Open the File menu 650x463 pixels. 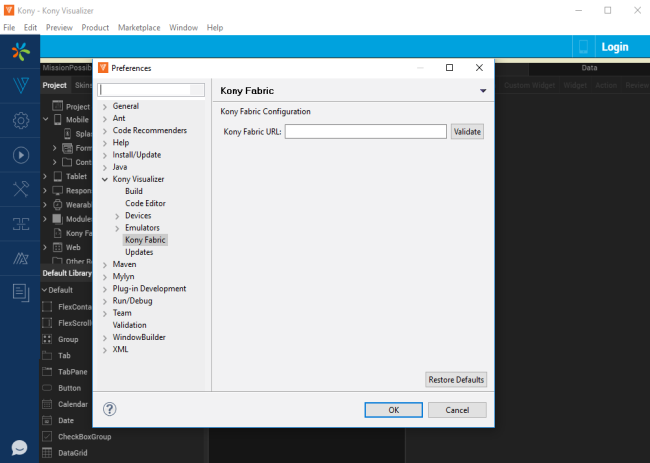coord(9,28)
